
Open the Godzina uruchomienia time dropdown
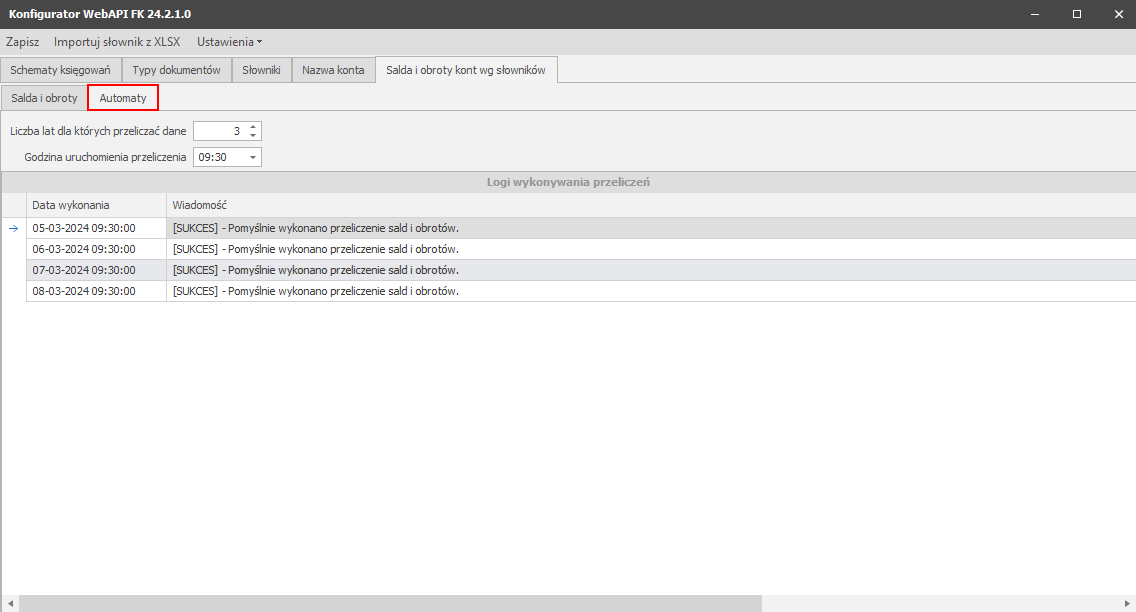coord(253,157)
